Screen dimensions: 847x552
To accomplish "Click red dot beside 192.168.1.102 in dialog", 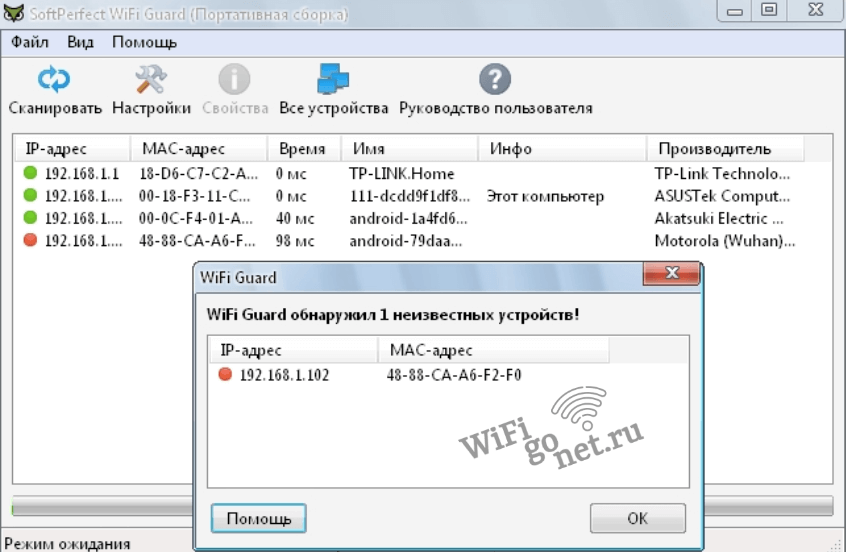I will tap(225, 374).
